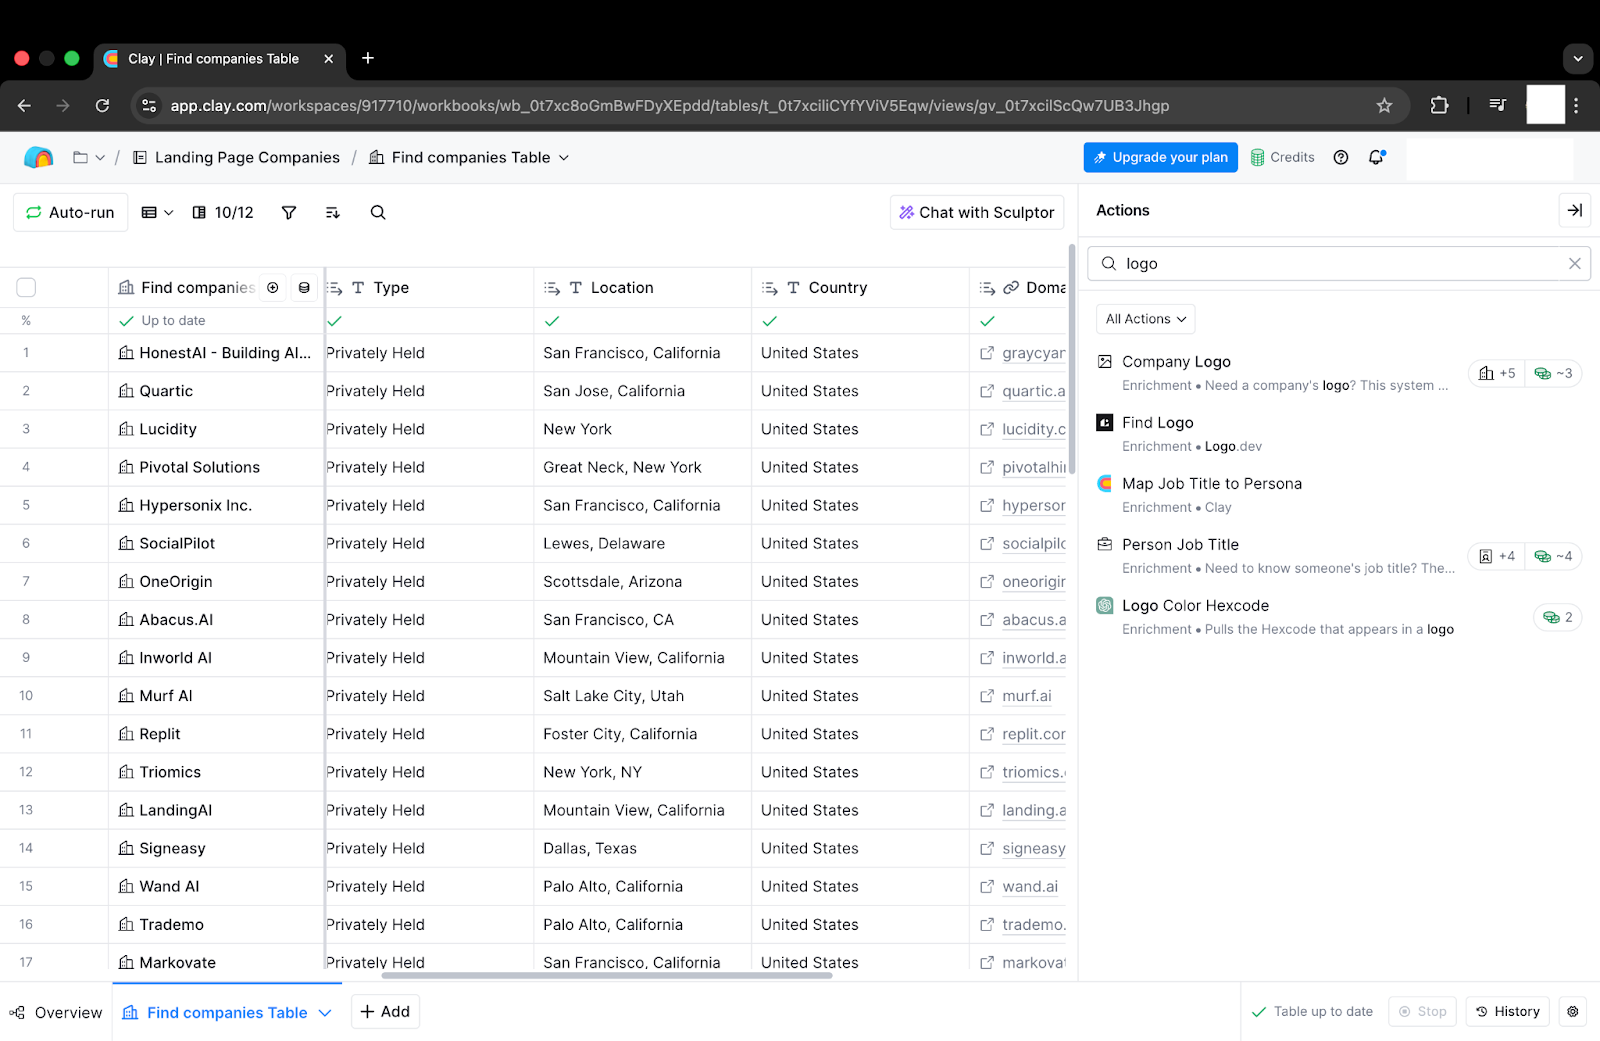
Task: Select the Clay browser tab
Action: click(x=220, y=58)
